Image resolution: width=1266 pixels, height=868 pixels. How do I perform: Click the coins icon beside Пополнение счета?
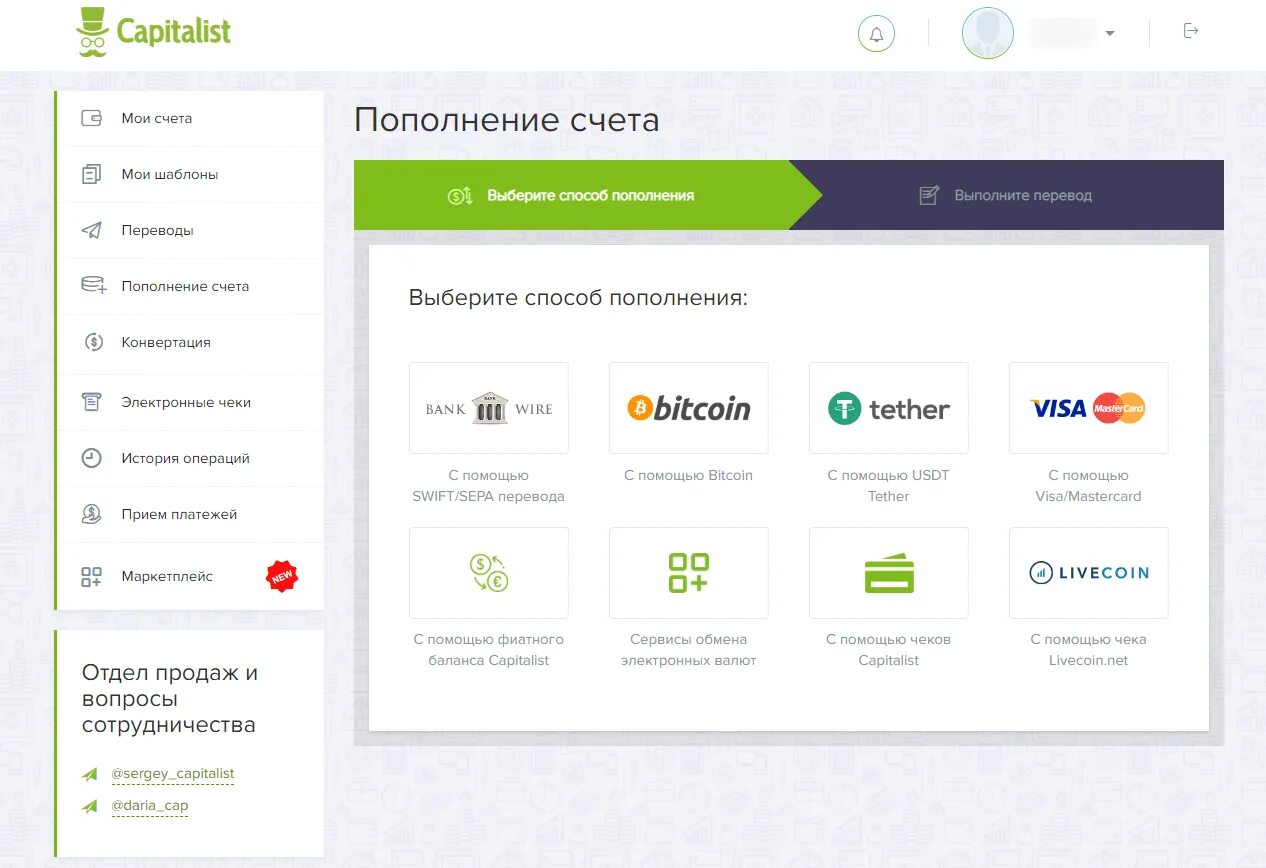click(93, 286)
